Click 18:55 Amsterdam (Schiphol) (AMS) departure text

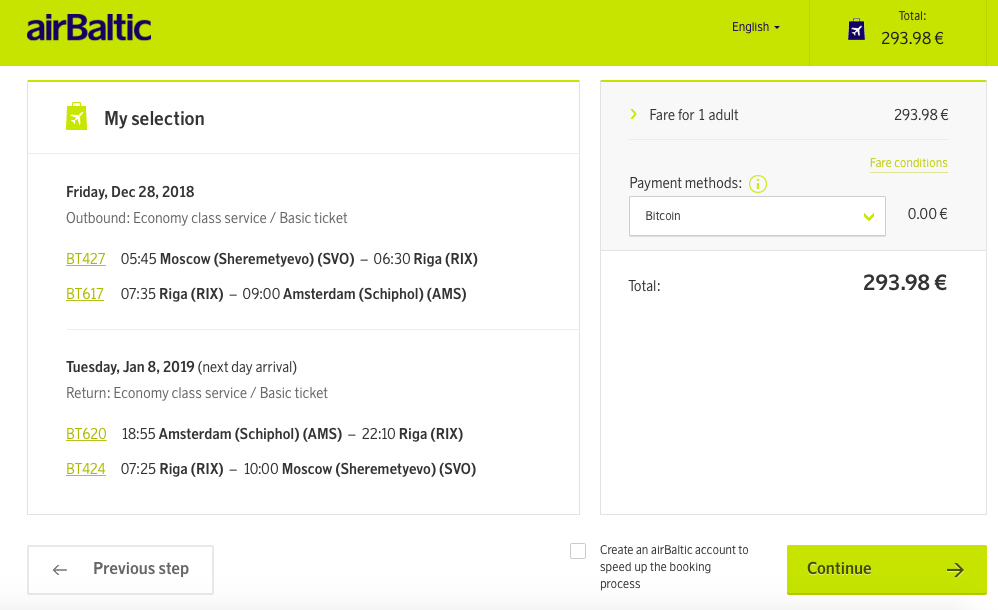232,434
